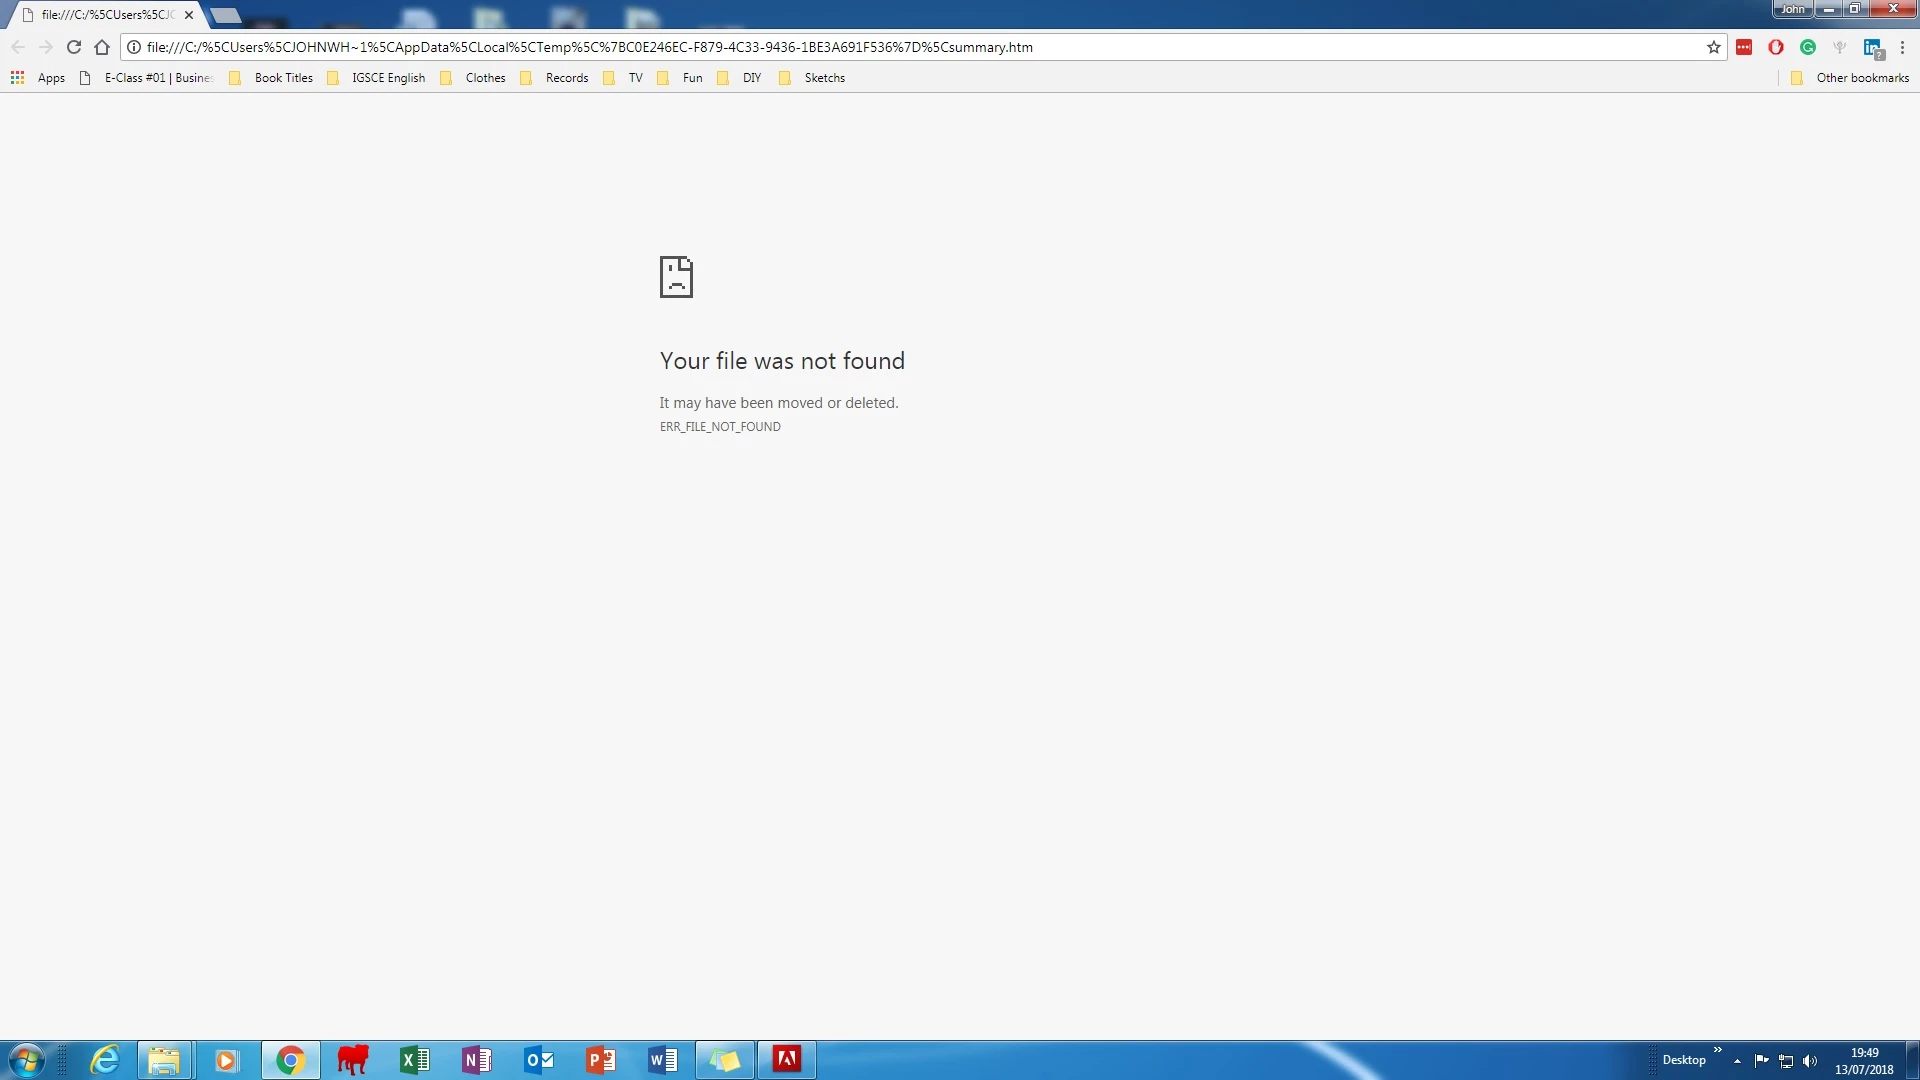Image resolution: width=1920 pixels, height=1080 pixels.
Task: Close the current file tab
Action: (189, 15)
